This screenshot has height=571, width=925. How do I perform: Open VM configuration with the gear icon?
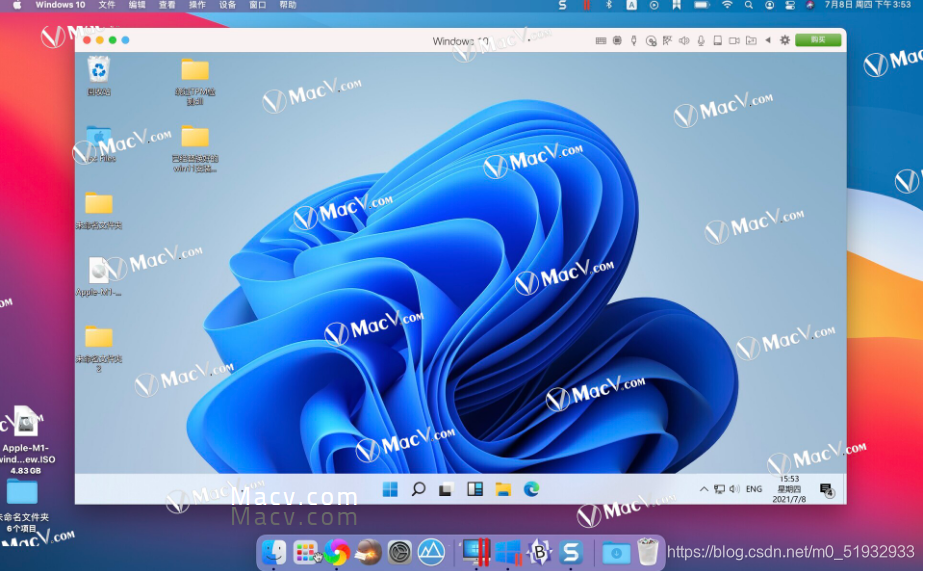pyautogui.click(x=785, y=40)
